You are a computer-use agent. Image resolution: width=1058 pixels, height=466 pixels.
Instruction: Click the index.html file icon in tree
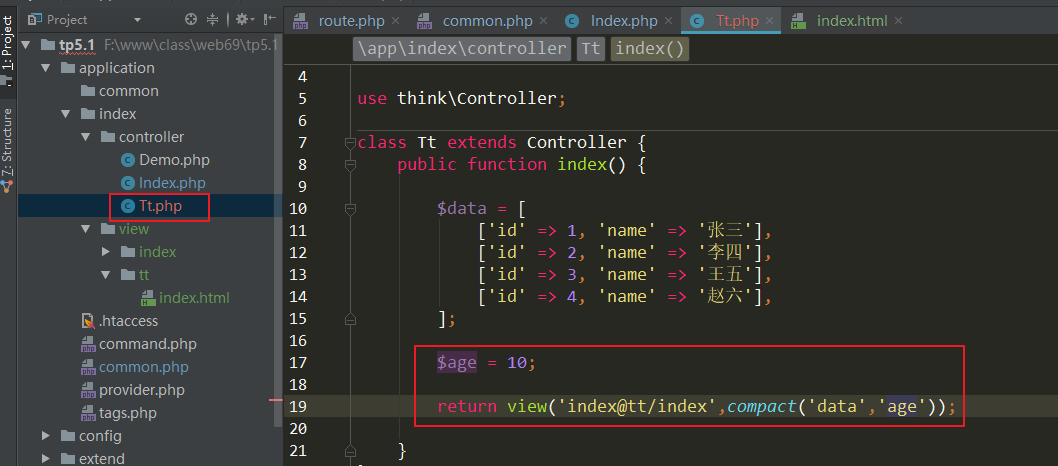pos(147,297)
